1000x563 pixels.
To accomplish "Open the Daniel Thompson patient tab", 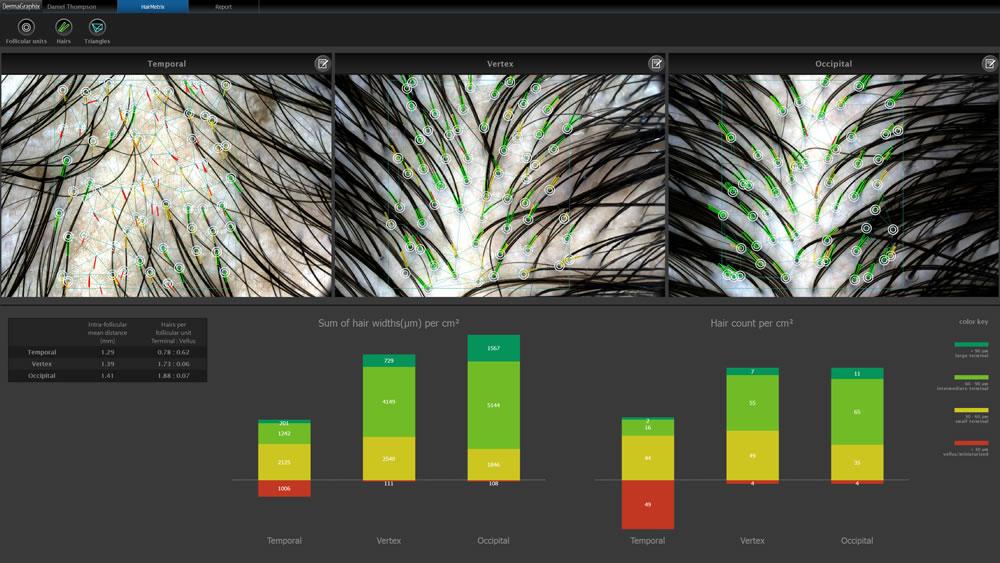I will point(72,6).
